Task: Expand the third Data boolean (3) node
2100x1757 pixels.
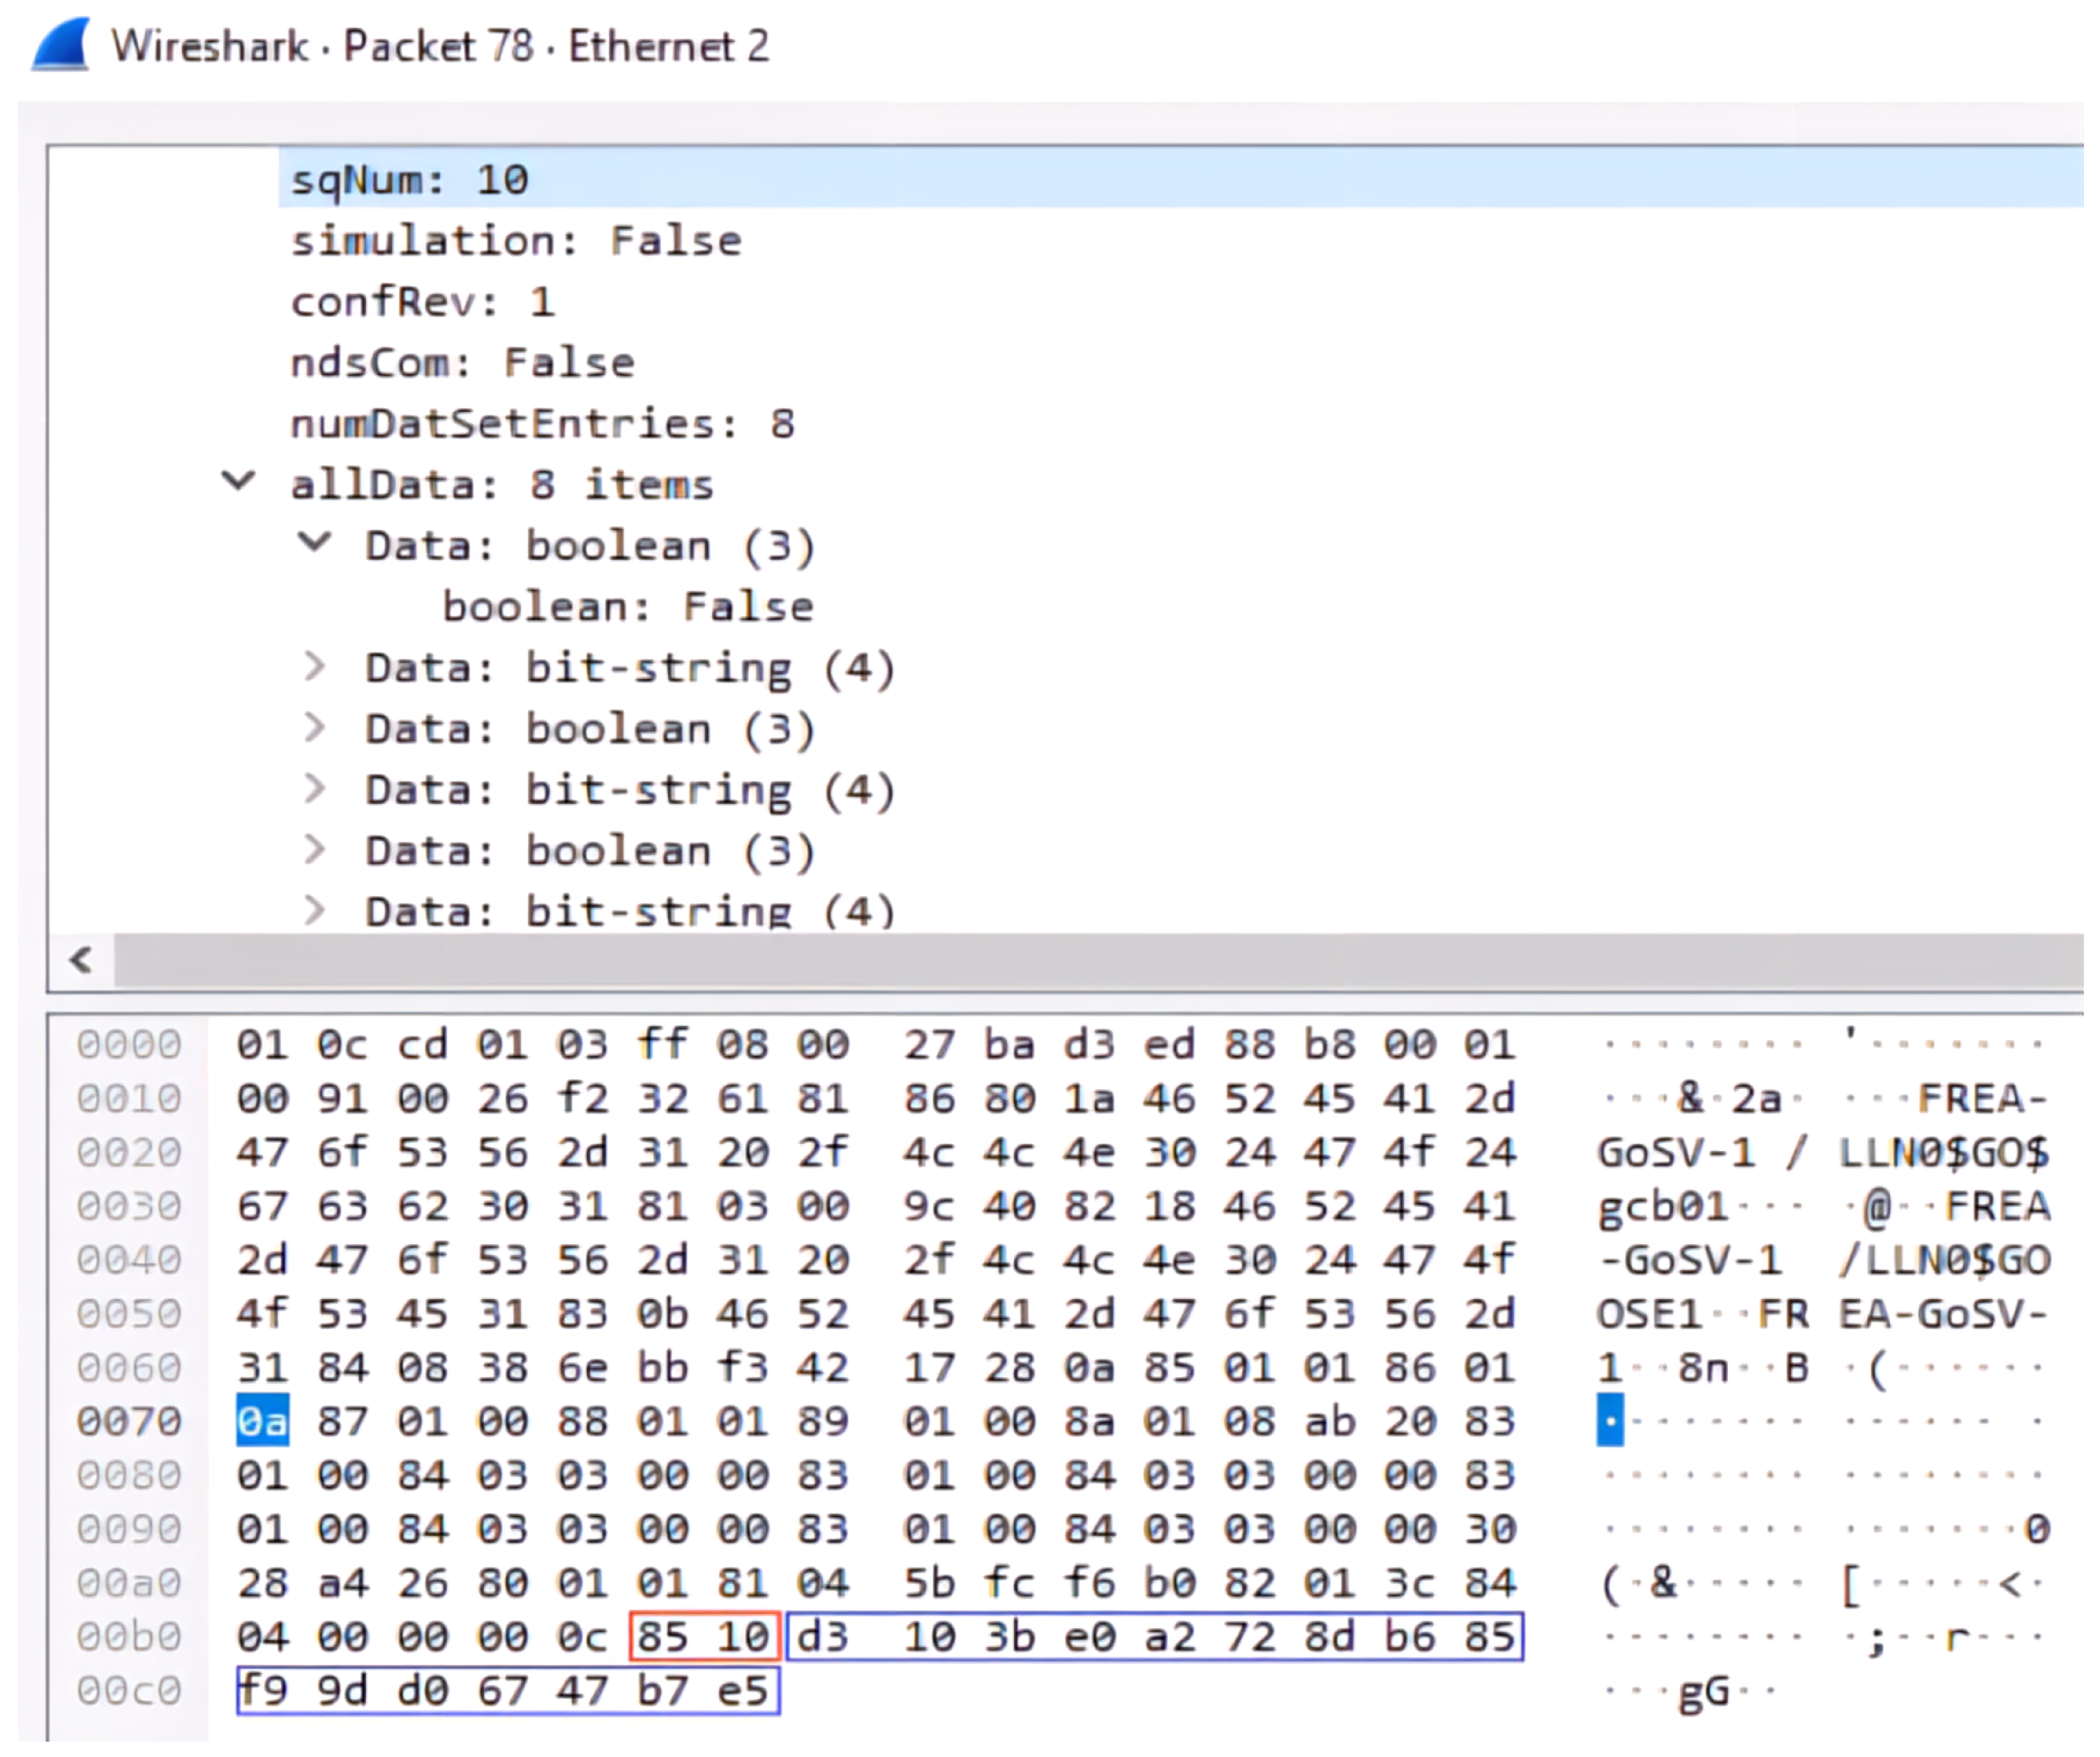Action: point(314,849)
